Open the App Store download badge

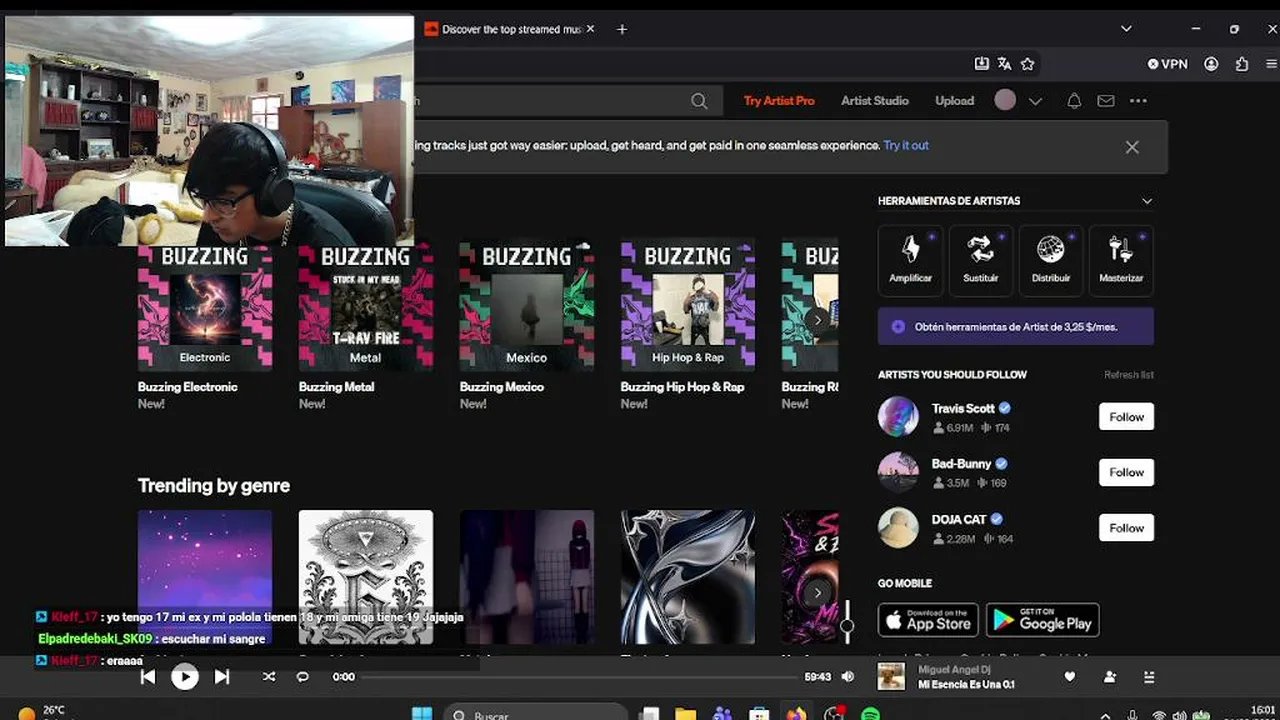[927, 620]
